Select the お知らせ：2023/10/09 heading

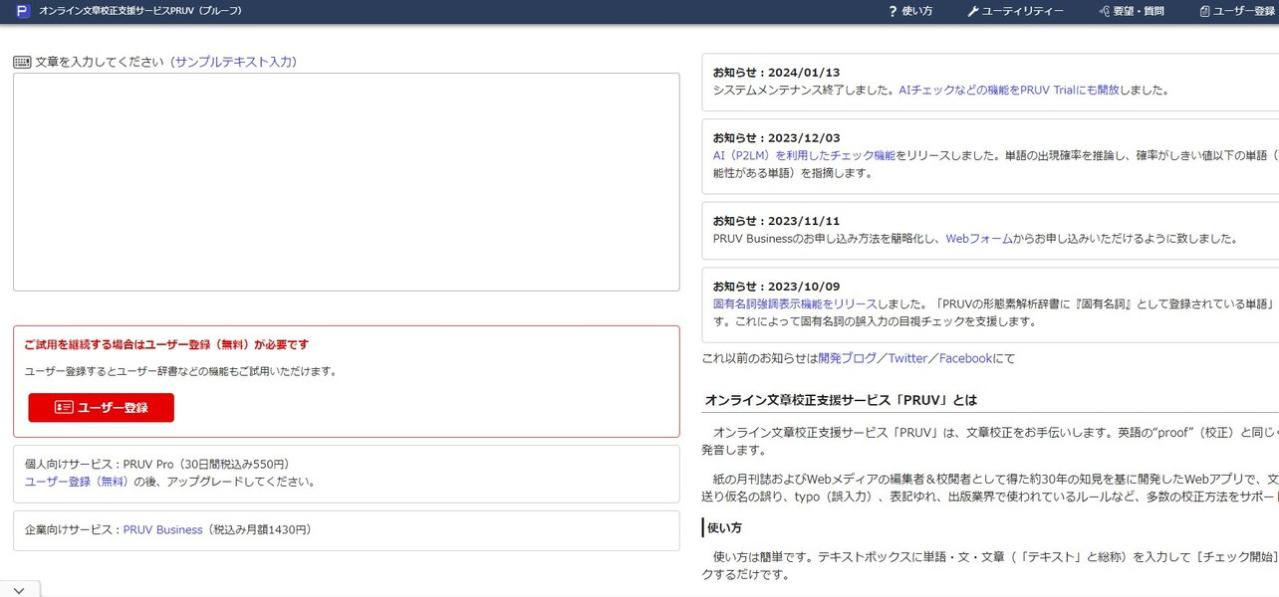tap(776, 287)
